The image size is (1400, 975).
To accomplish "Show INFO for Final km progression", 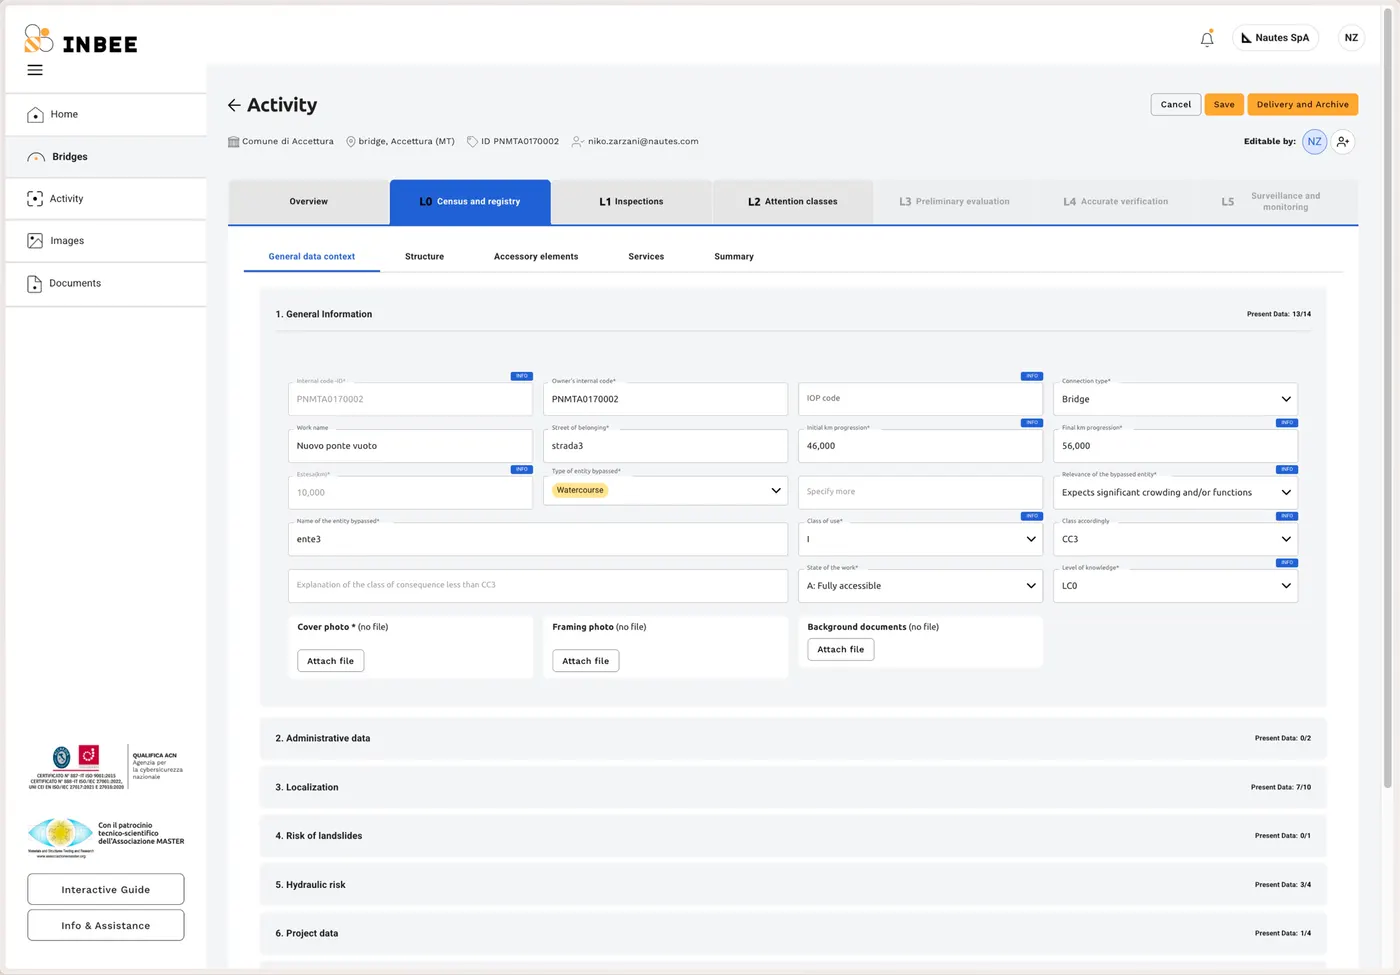I will 1287,423.
